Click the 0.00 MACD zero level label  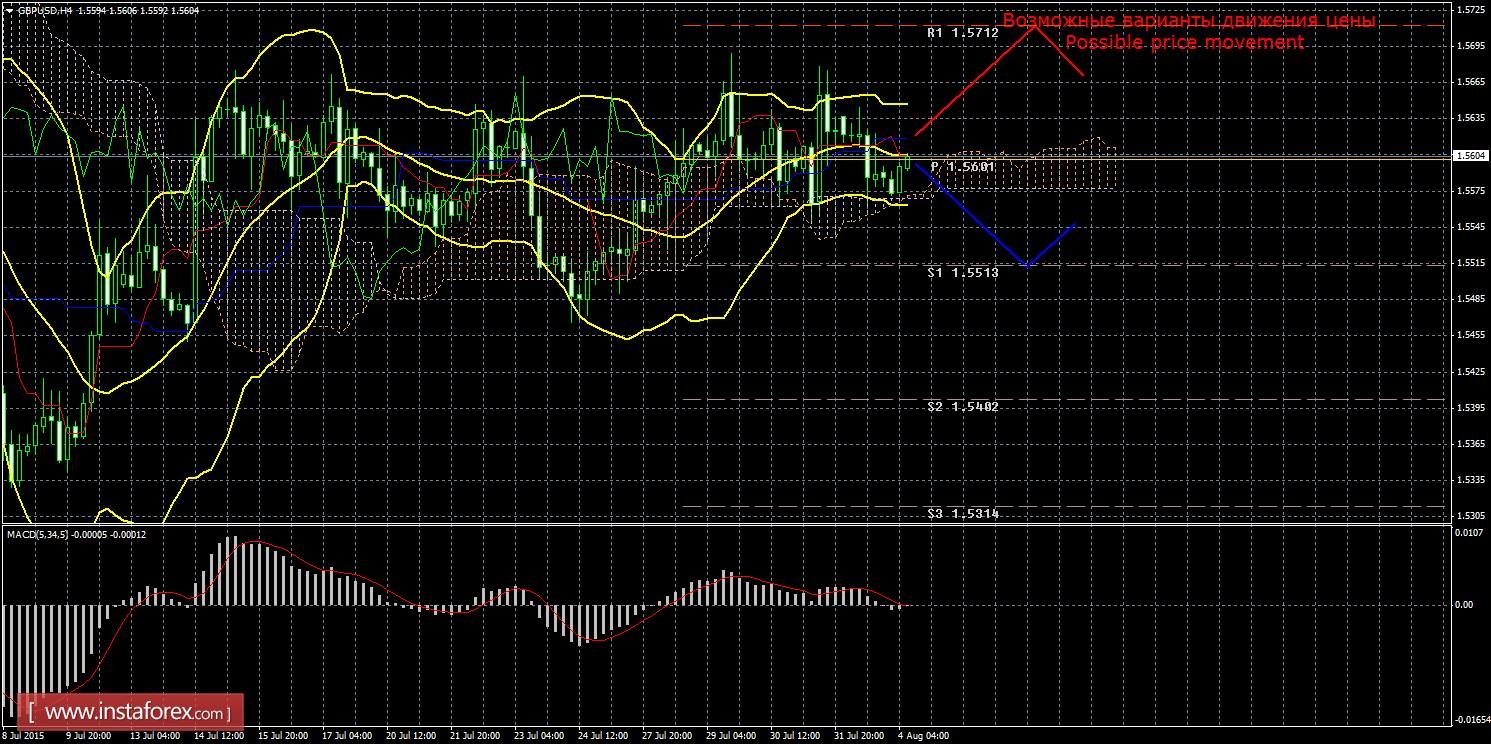click(1466, 605)
